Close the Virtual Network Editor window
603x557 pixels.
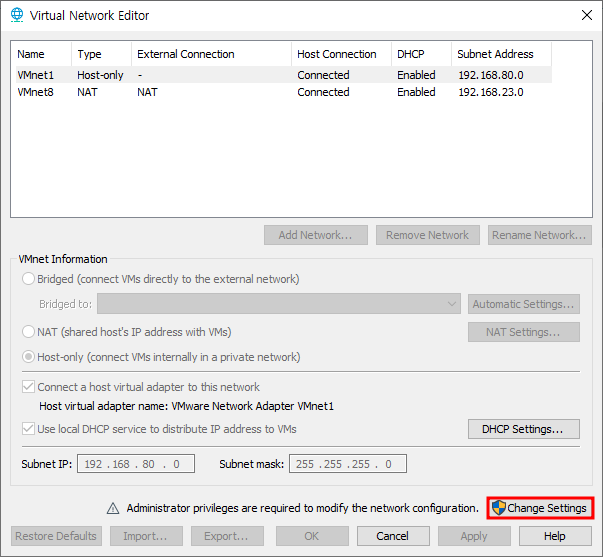586,15
